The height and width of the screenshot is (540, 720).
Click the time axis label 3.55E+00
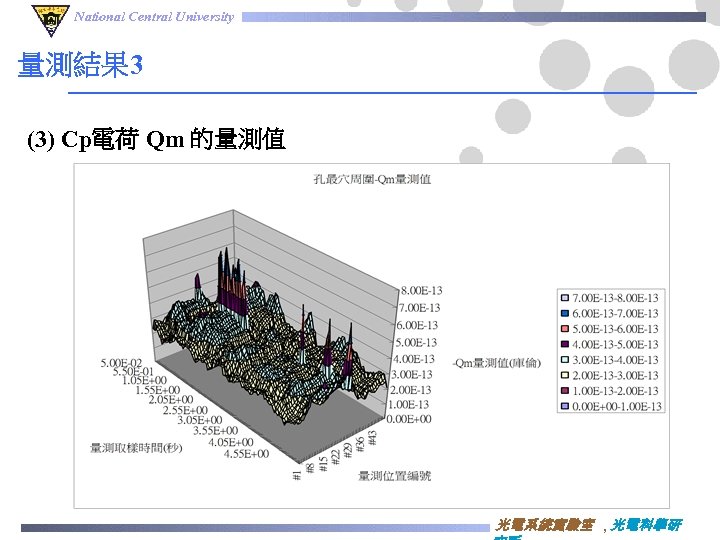click(x=216, y=431)
